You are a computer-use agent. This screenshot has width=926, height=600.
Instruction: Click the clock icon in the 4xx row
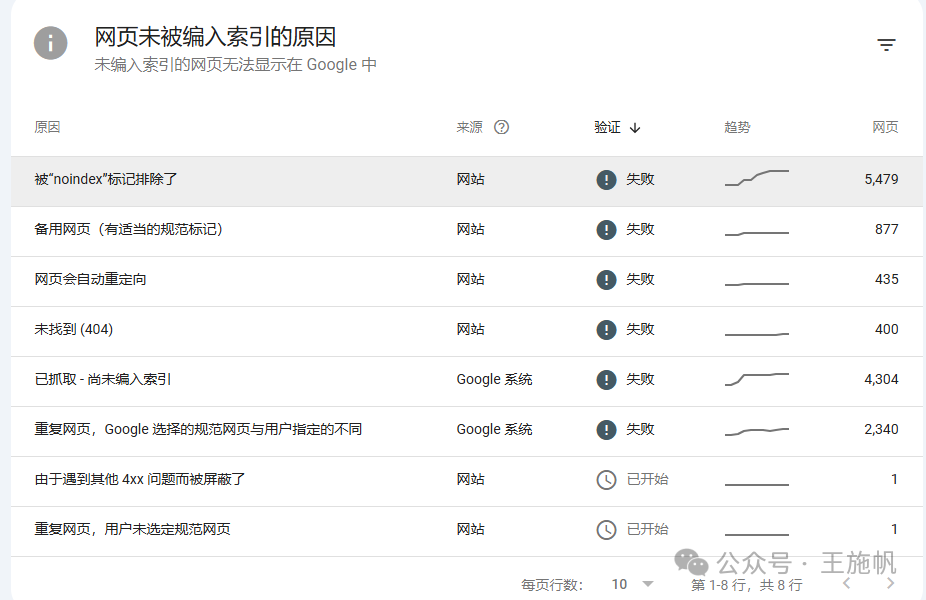(607, 480)
